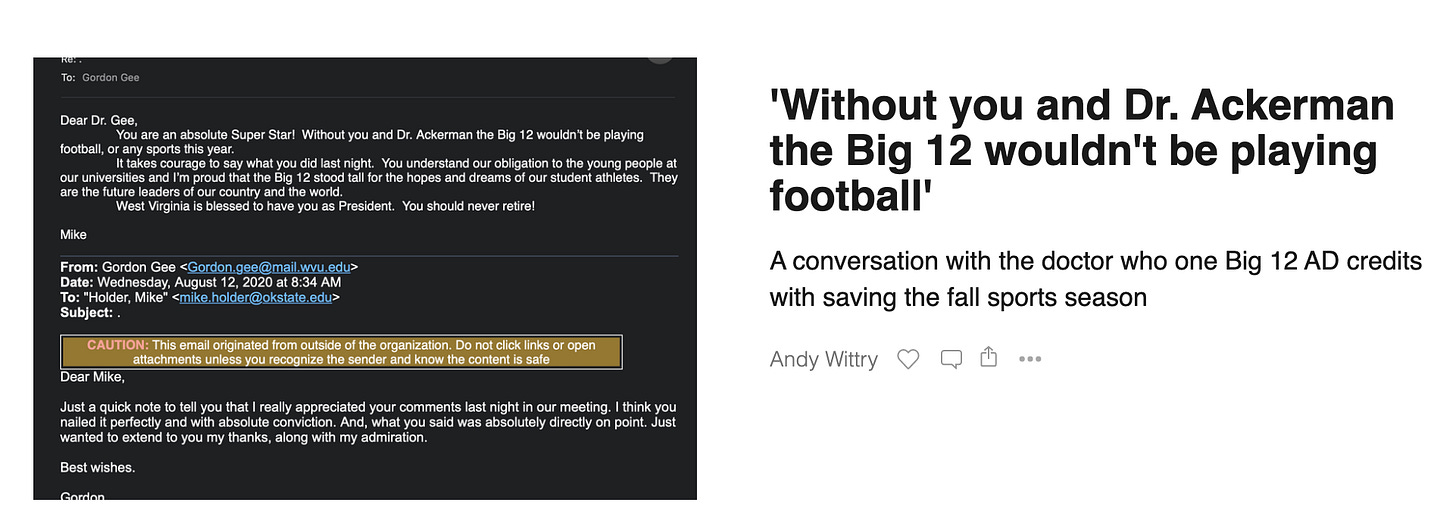Click the 'Mike' signature line
Viewport: 1456px width, 527px height.
(74, 235)
